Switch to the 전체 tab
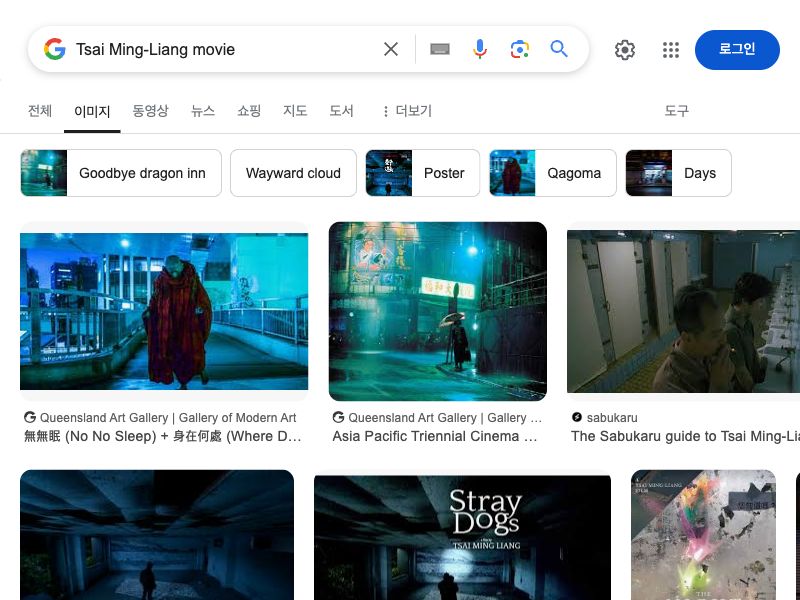 (40, 111)
